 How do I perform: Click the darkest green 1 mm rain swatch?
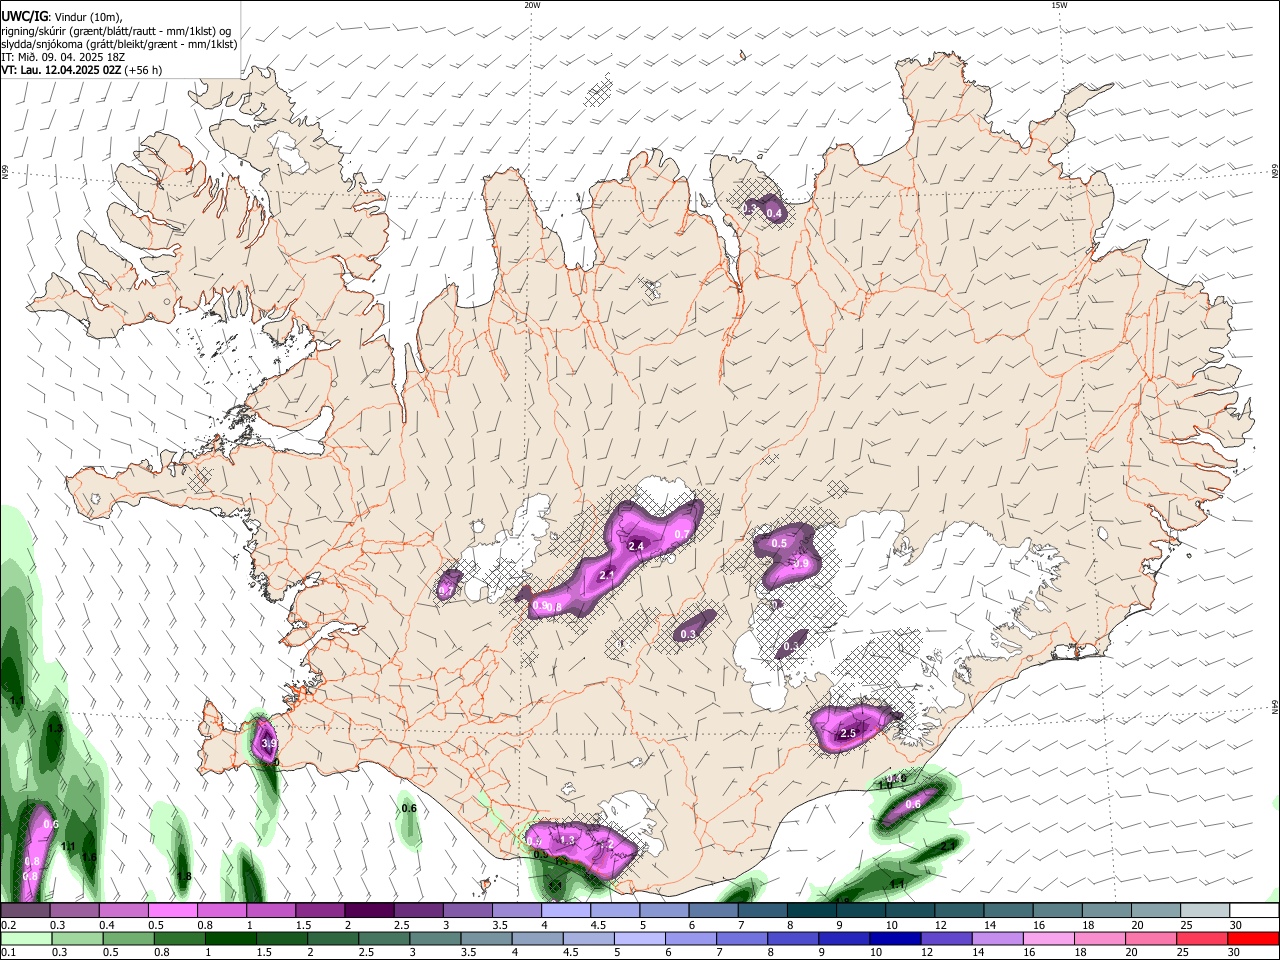tap(231, 939)
